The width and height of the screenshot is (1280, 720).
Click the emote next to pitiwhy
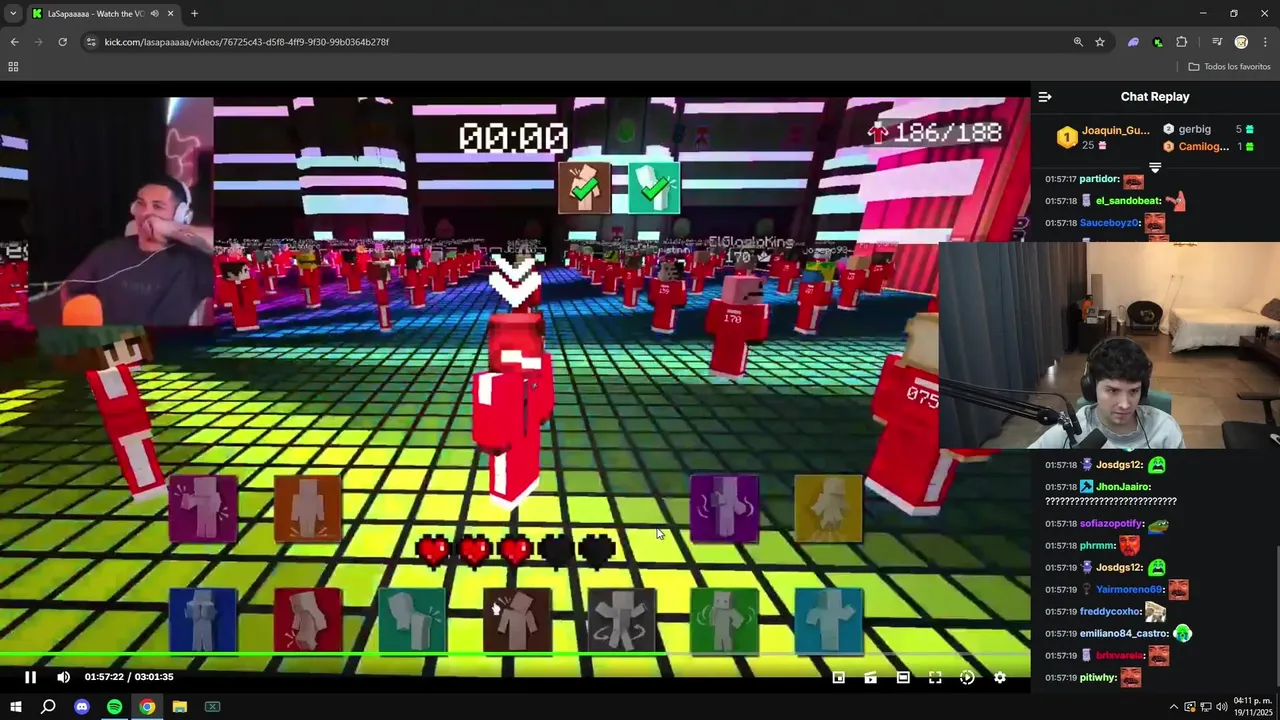click(1131, 678)
